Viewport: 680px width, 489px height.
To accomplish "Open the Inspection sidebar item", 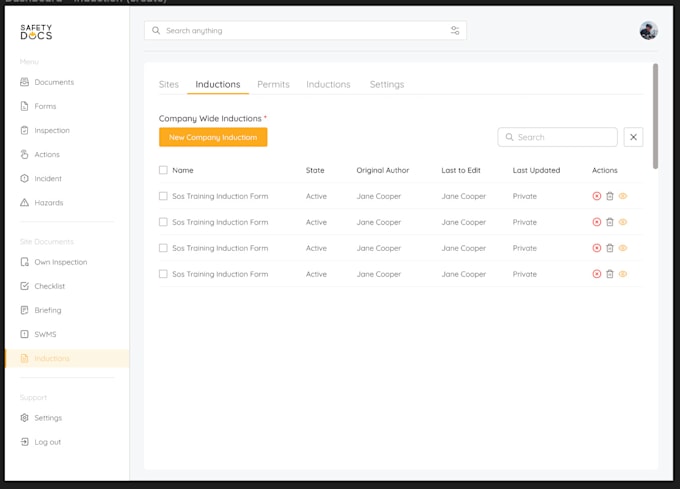I will (x=45, y=130).
